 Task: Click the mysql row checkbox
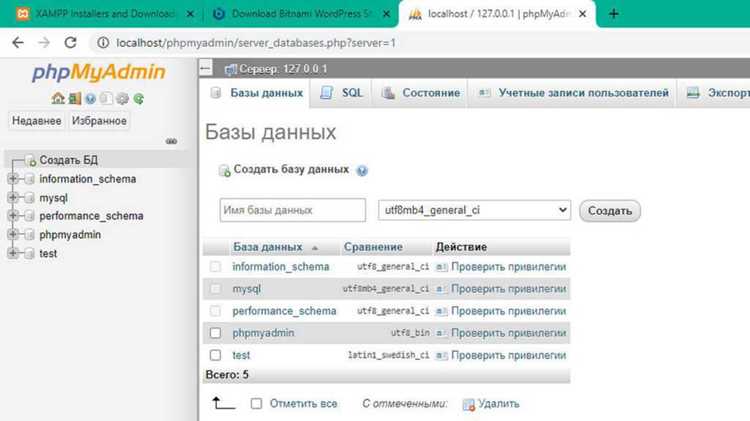[x=215, y=288]
